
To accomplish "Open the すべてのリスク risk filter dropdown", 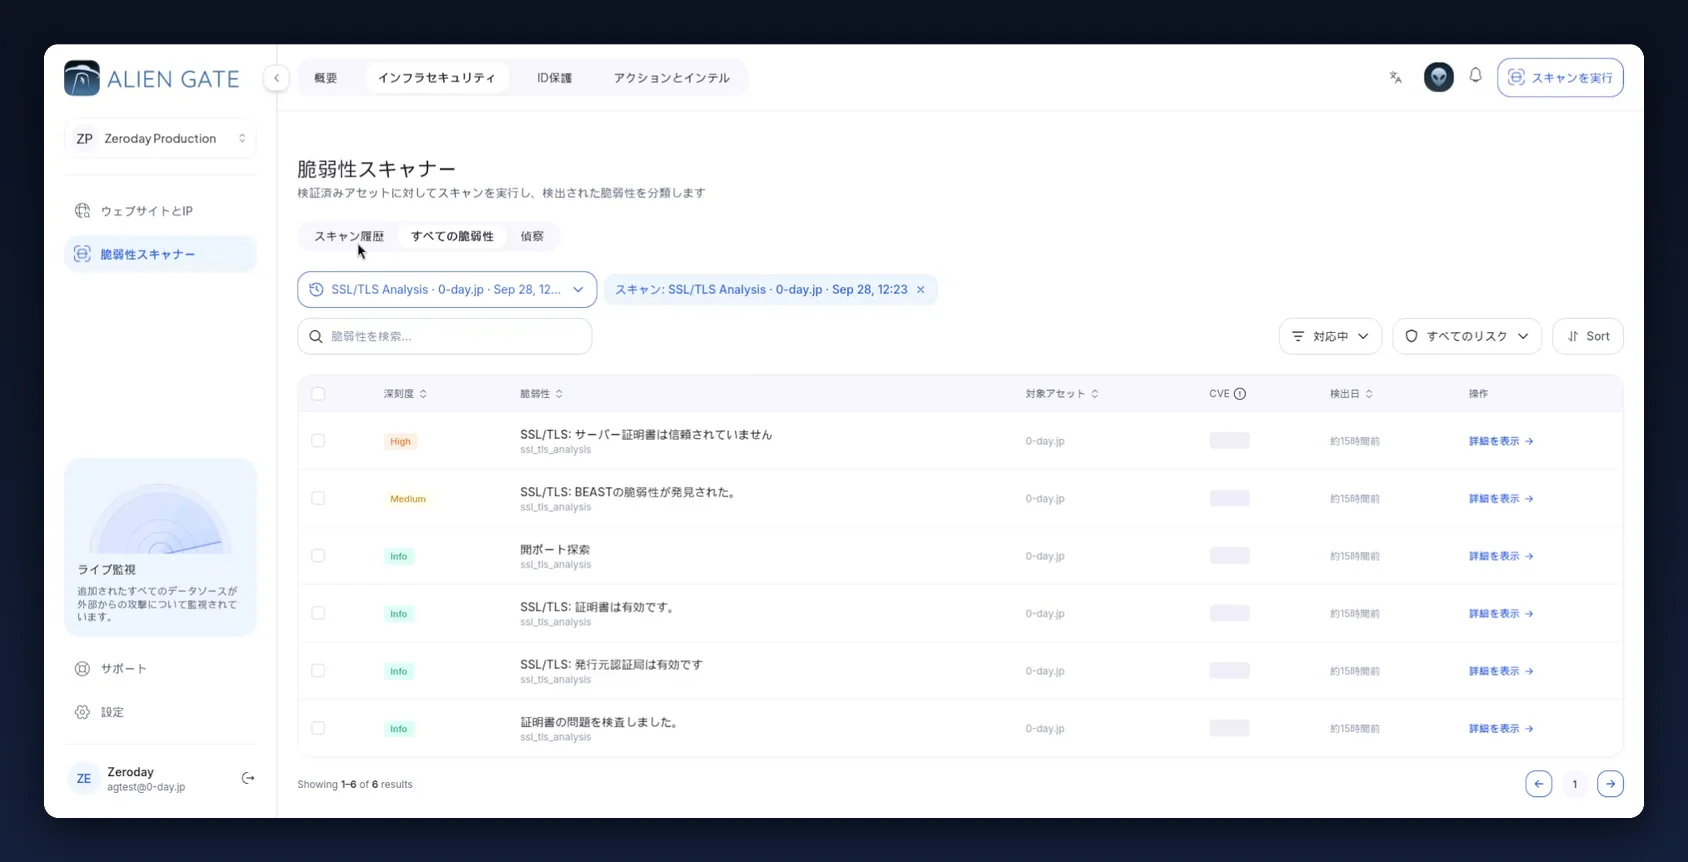I will (1467, 336).
